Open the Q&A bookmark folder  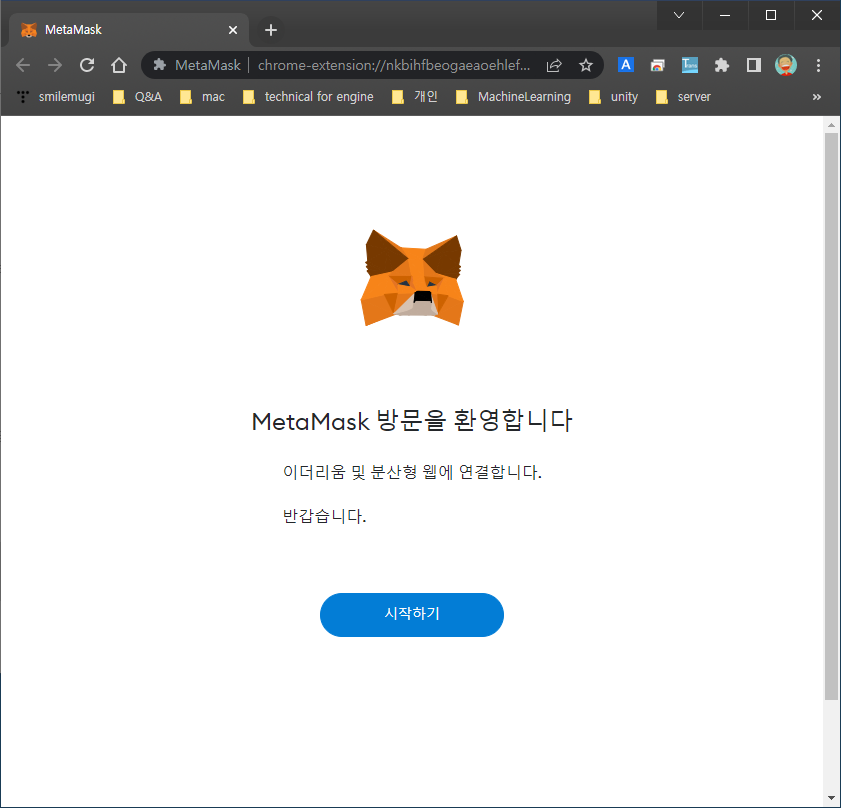point(137,97)
